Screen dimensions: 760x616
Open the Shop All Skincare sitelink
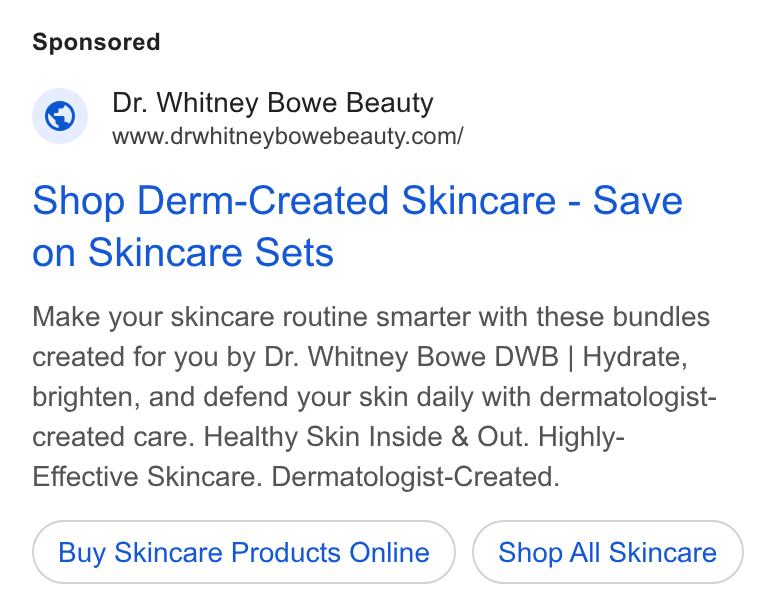607,552
